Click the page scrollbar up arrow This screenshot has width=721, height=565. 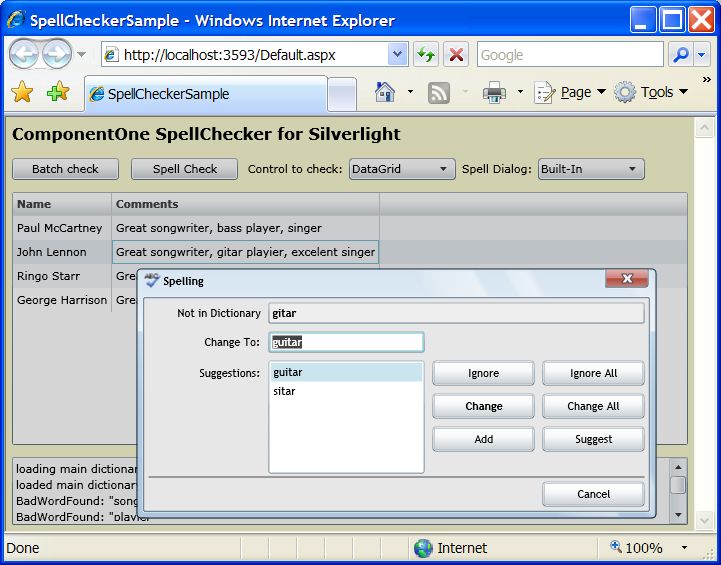point(704,128)
